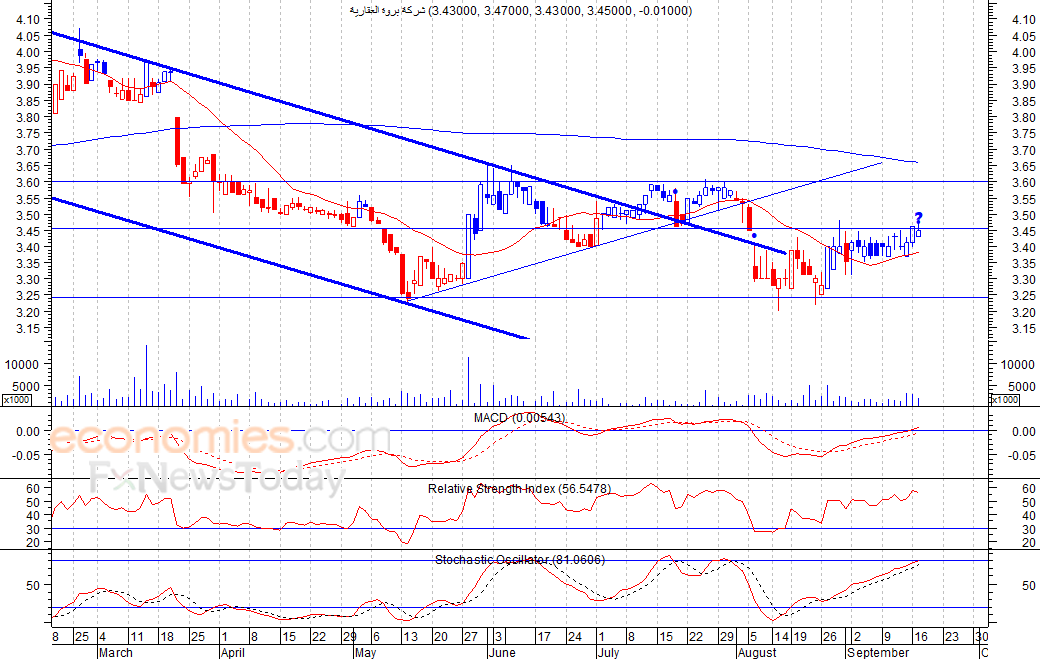Select the July month label
Image resolution: width=1040 pixels, height=659 pixels.
tap(608, 652)
